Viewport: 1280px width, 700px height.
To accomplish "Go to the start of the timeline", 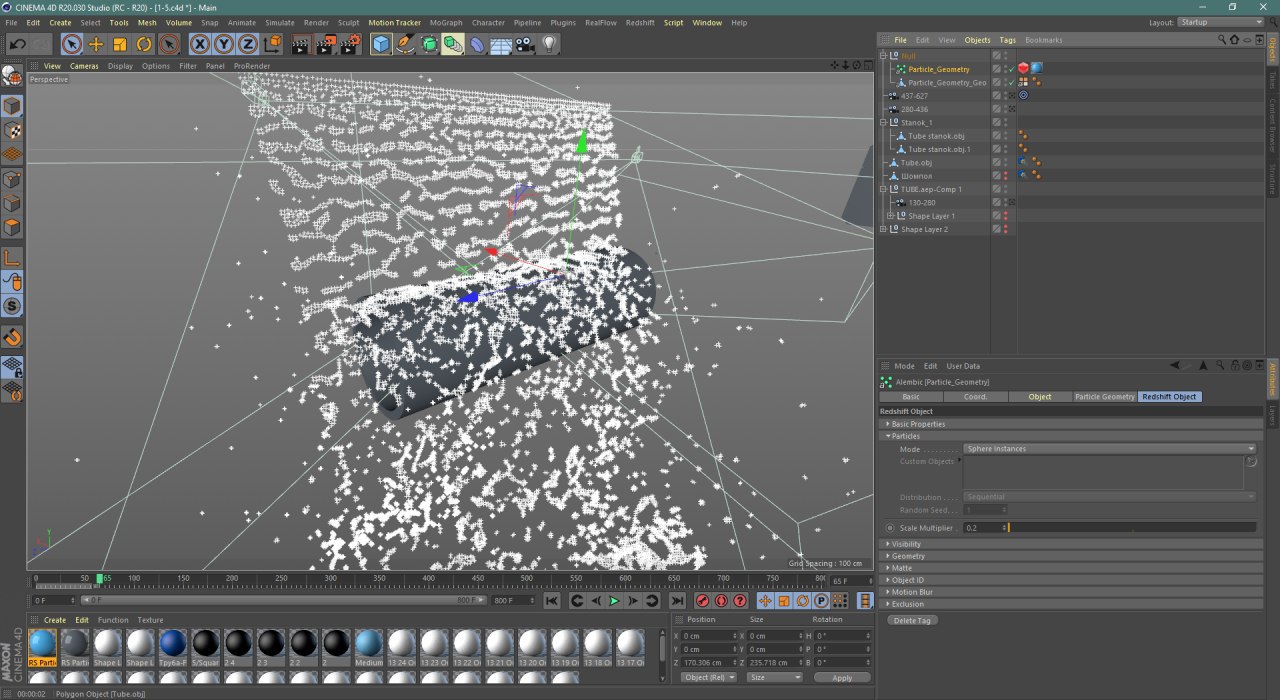I will [551, 601].
